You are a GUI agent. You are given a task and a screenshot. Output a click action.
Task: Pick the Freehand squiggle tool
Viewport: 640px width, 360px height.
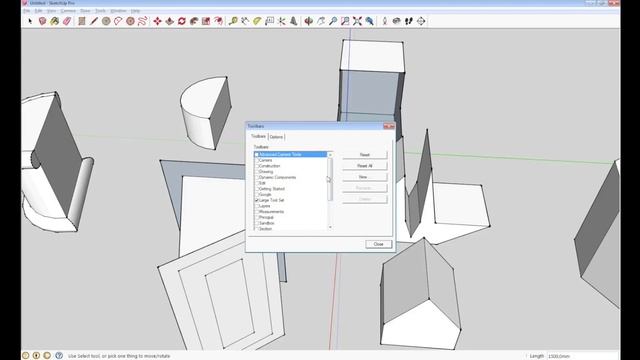tap(142, 21)
